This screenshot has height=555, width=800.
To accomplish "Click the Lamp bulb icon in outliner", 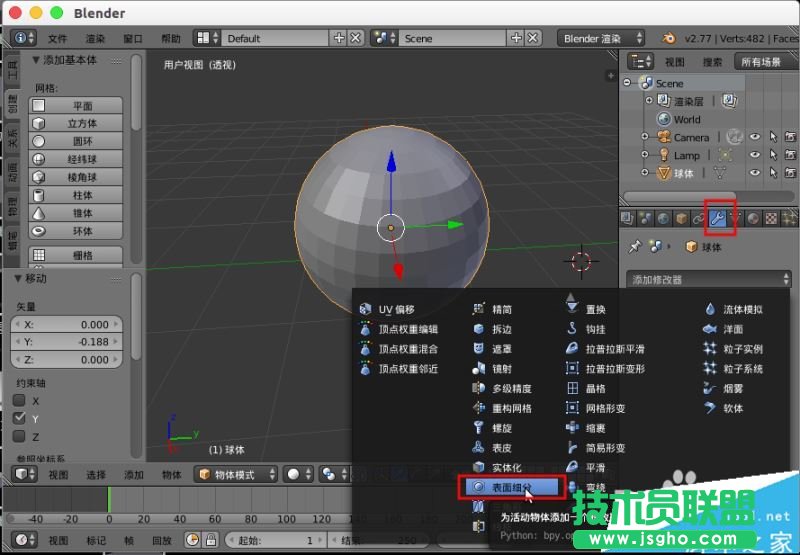I will tap(664, 155).
